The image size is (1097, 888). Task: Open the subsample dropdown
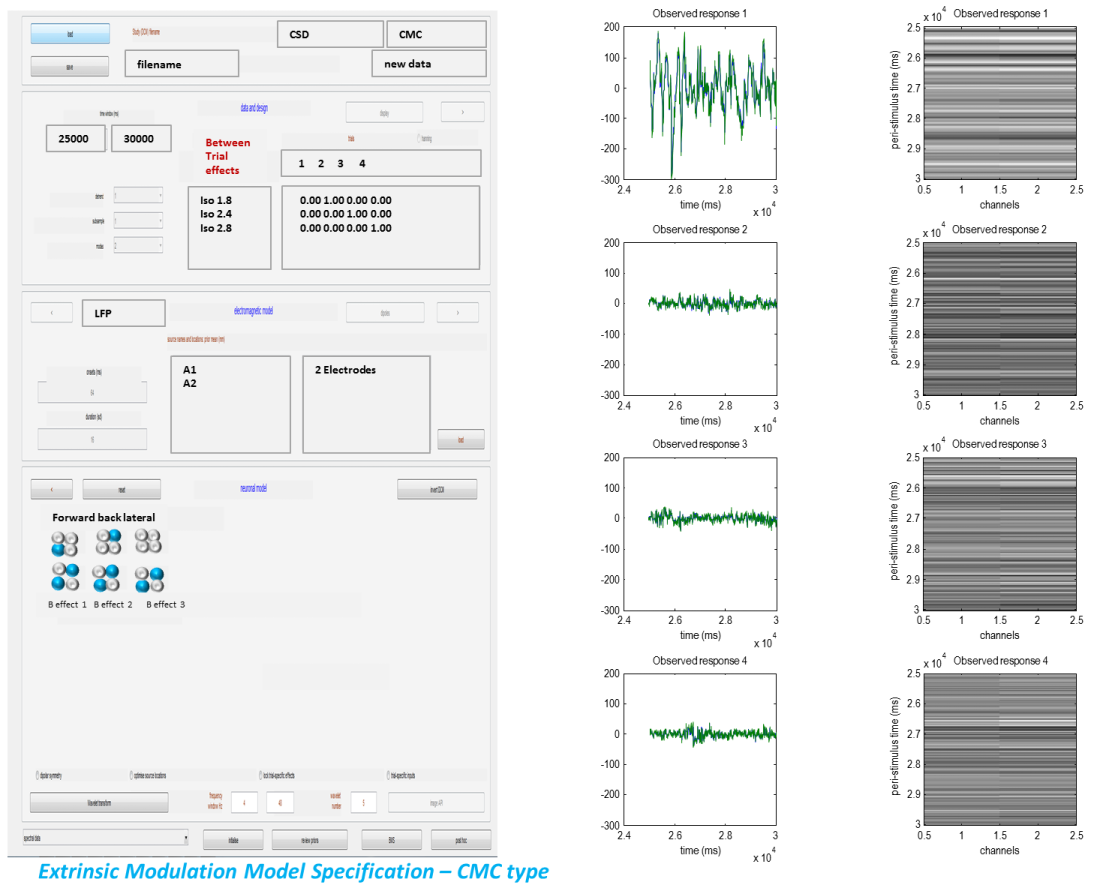point(137,220)
